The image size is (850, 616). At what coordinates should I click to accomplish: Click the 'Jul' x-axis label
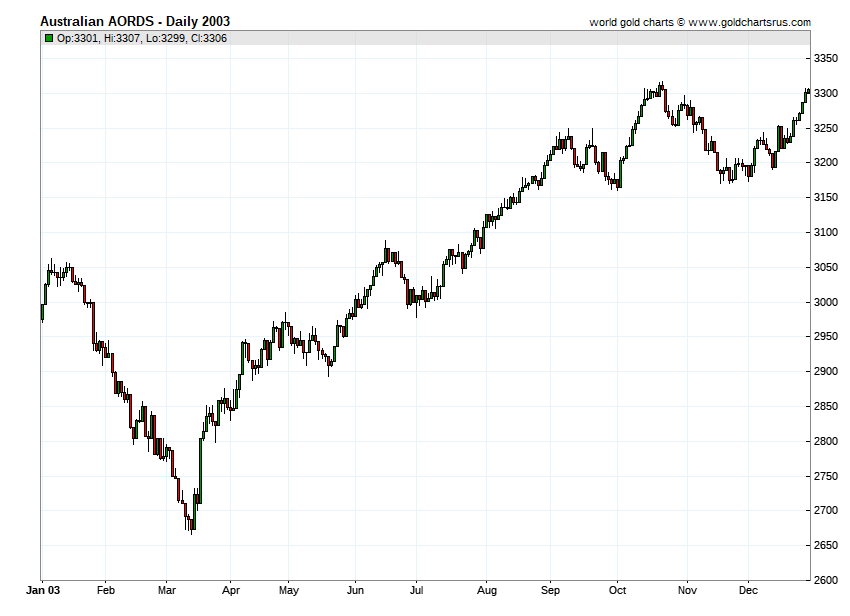point(416,590)
